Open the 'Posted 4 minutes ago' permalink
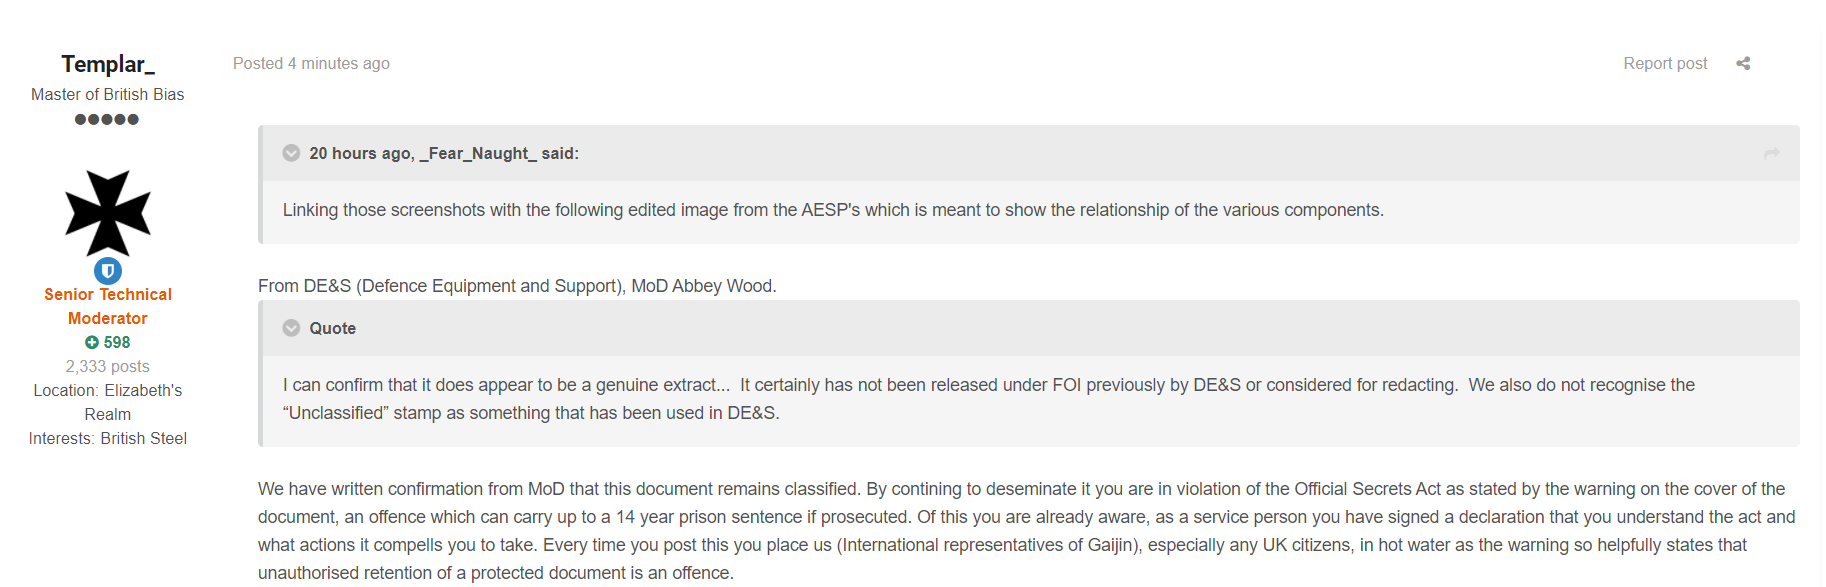The image size is (1826, 587). click(x=311, y=63)
